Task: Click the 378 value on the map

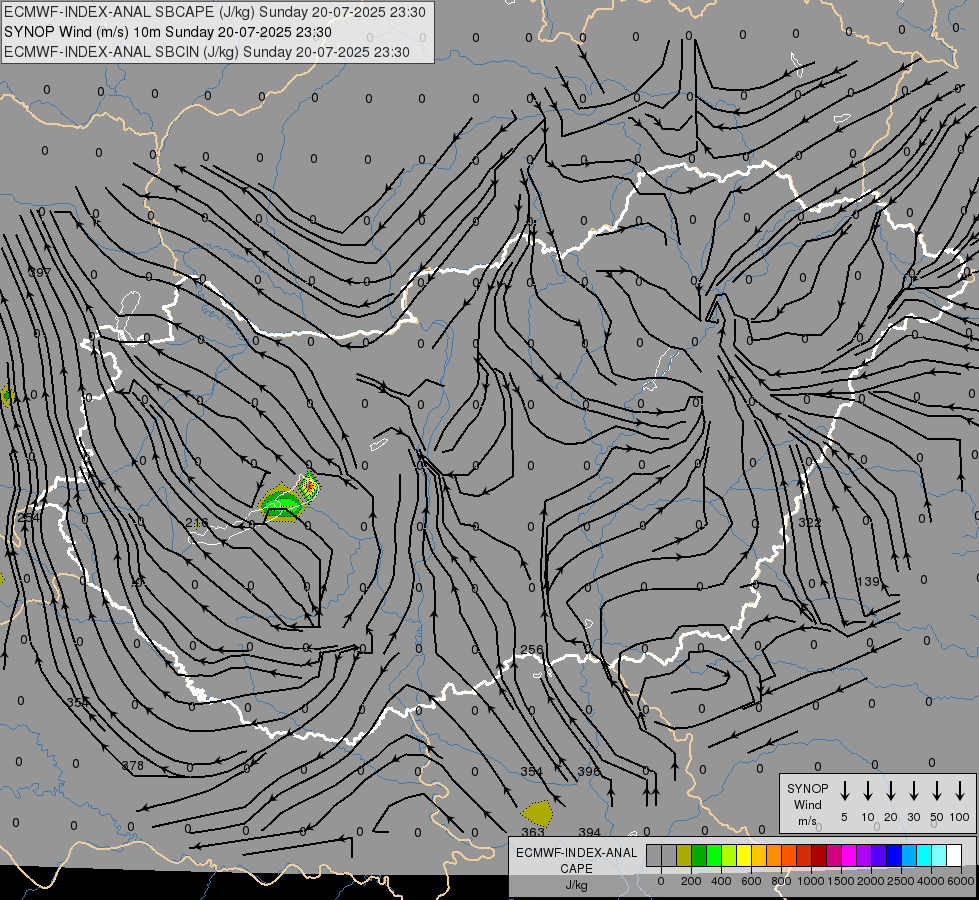Action: [x=132, y=765]
